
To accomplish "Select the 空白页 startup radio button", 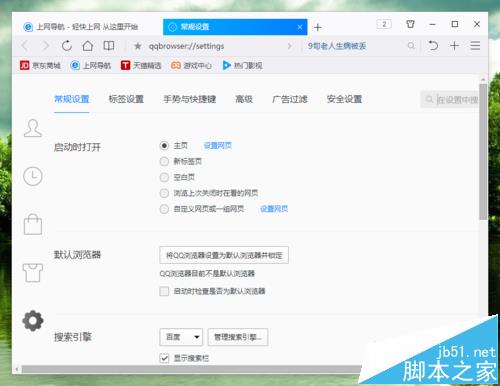I will pos(164,177).
